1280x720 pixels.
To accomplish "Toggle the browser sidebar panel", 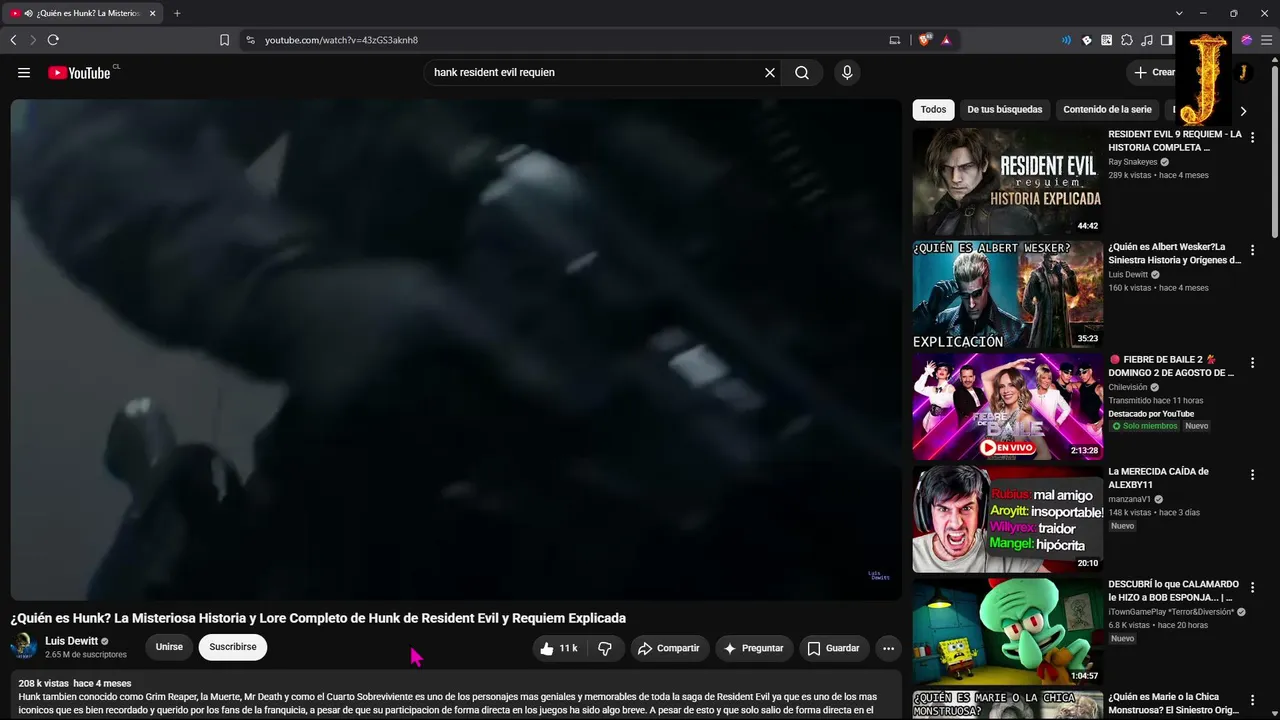I will click(1167, 40).
